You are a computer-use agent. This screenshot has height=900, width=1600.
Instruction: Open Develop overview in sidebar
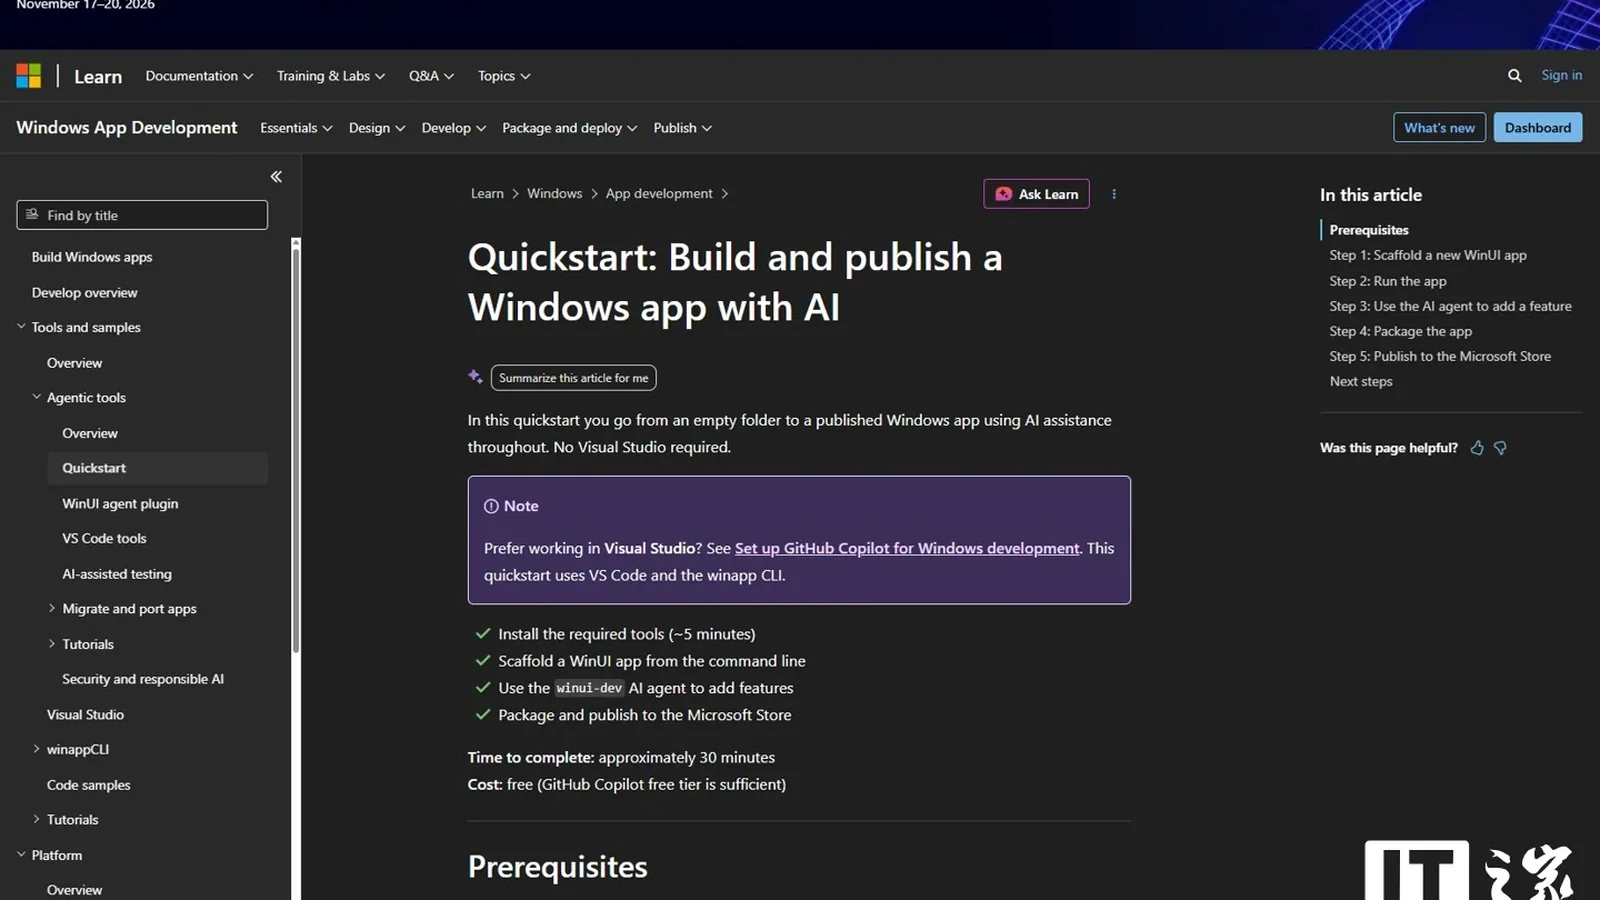pyautogui.click(x=84, y=293)
